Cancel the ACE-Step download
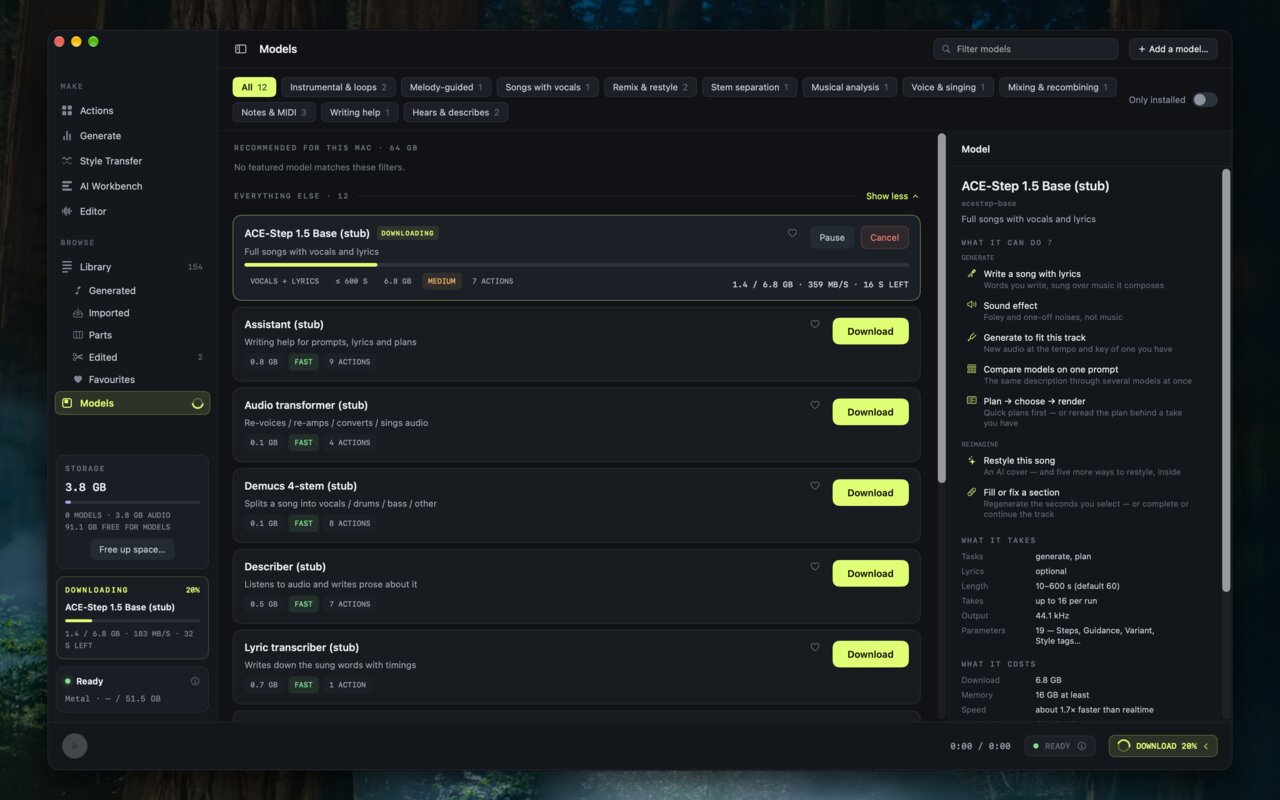Screen dimensions: 1280x800 [x=884, y=238]
